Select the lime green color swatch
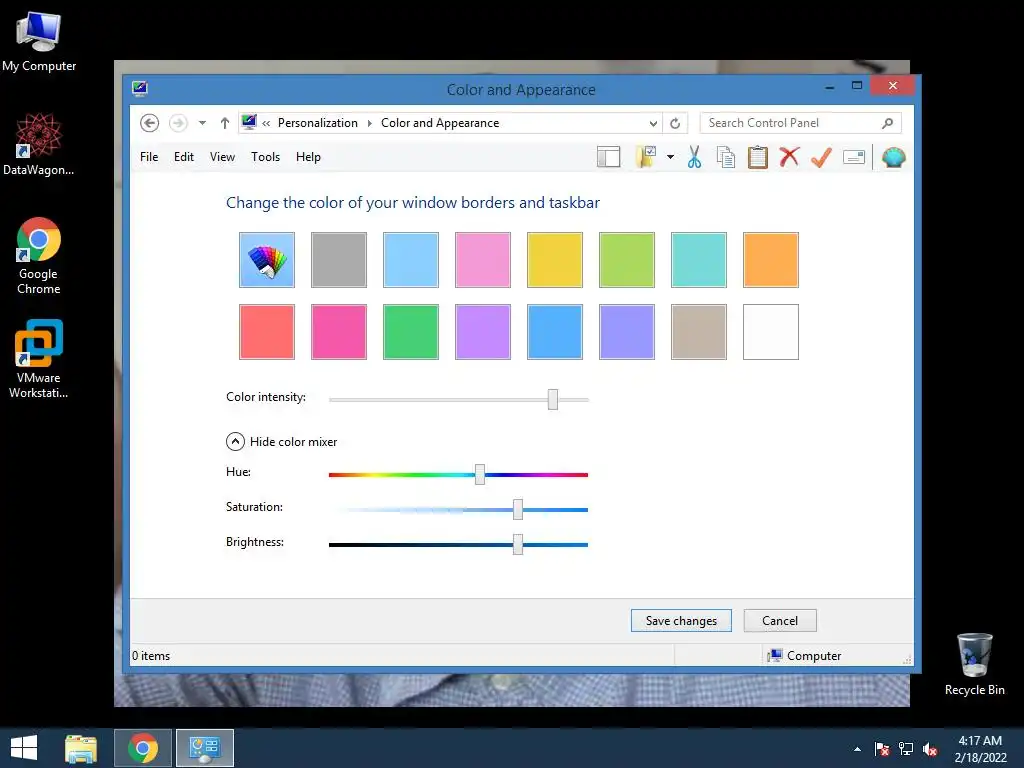The height and width of the screenshot is (768, 1024). [627, 260]
